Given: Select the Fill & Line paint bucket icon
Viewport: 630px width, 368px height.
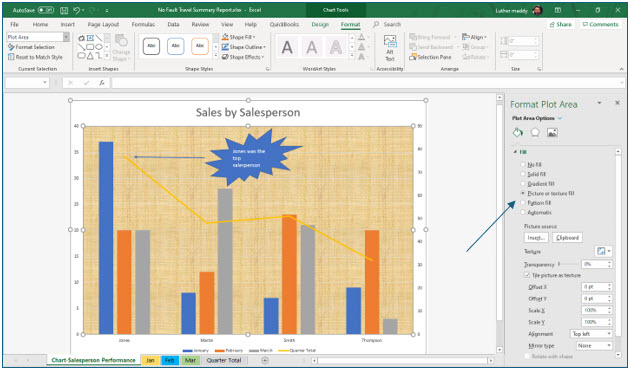Looking at the screenshot, I should point(518,133).
